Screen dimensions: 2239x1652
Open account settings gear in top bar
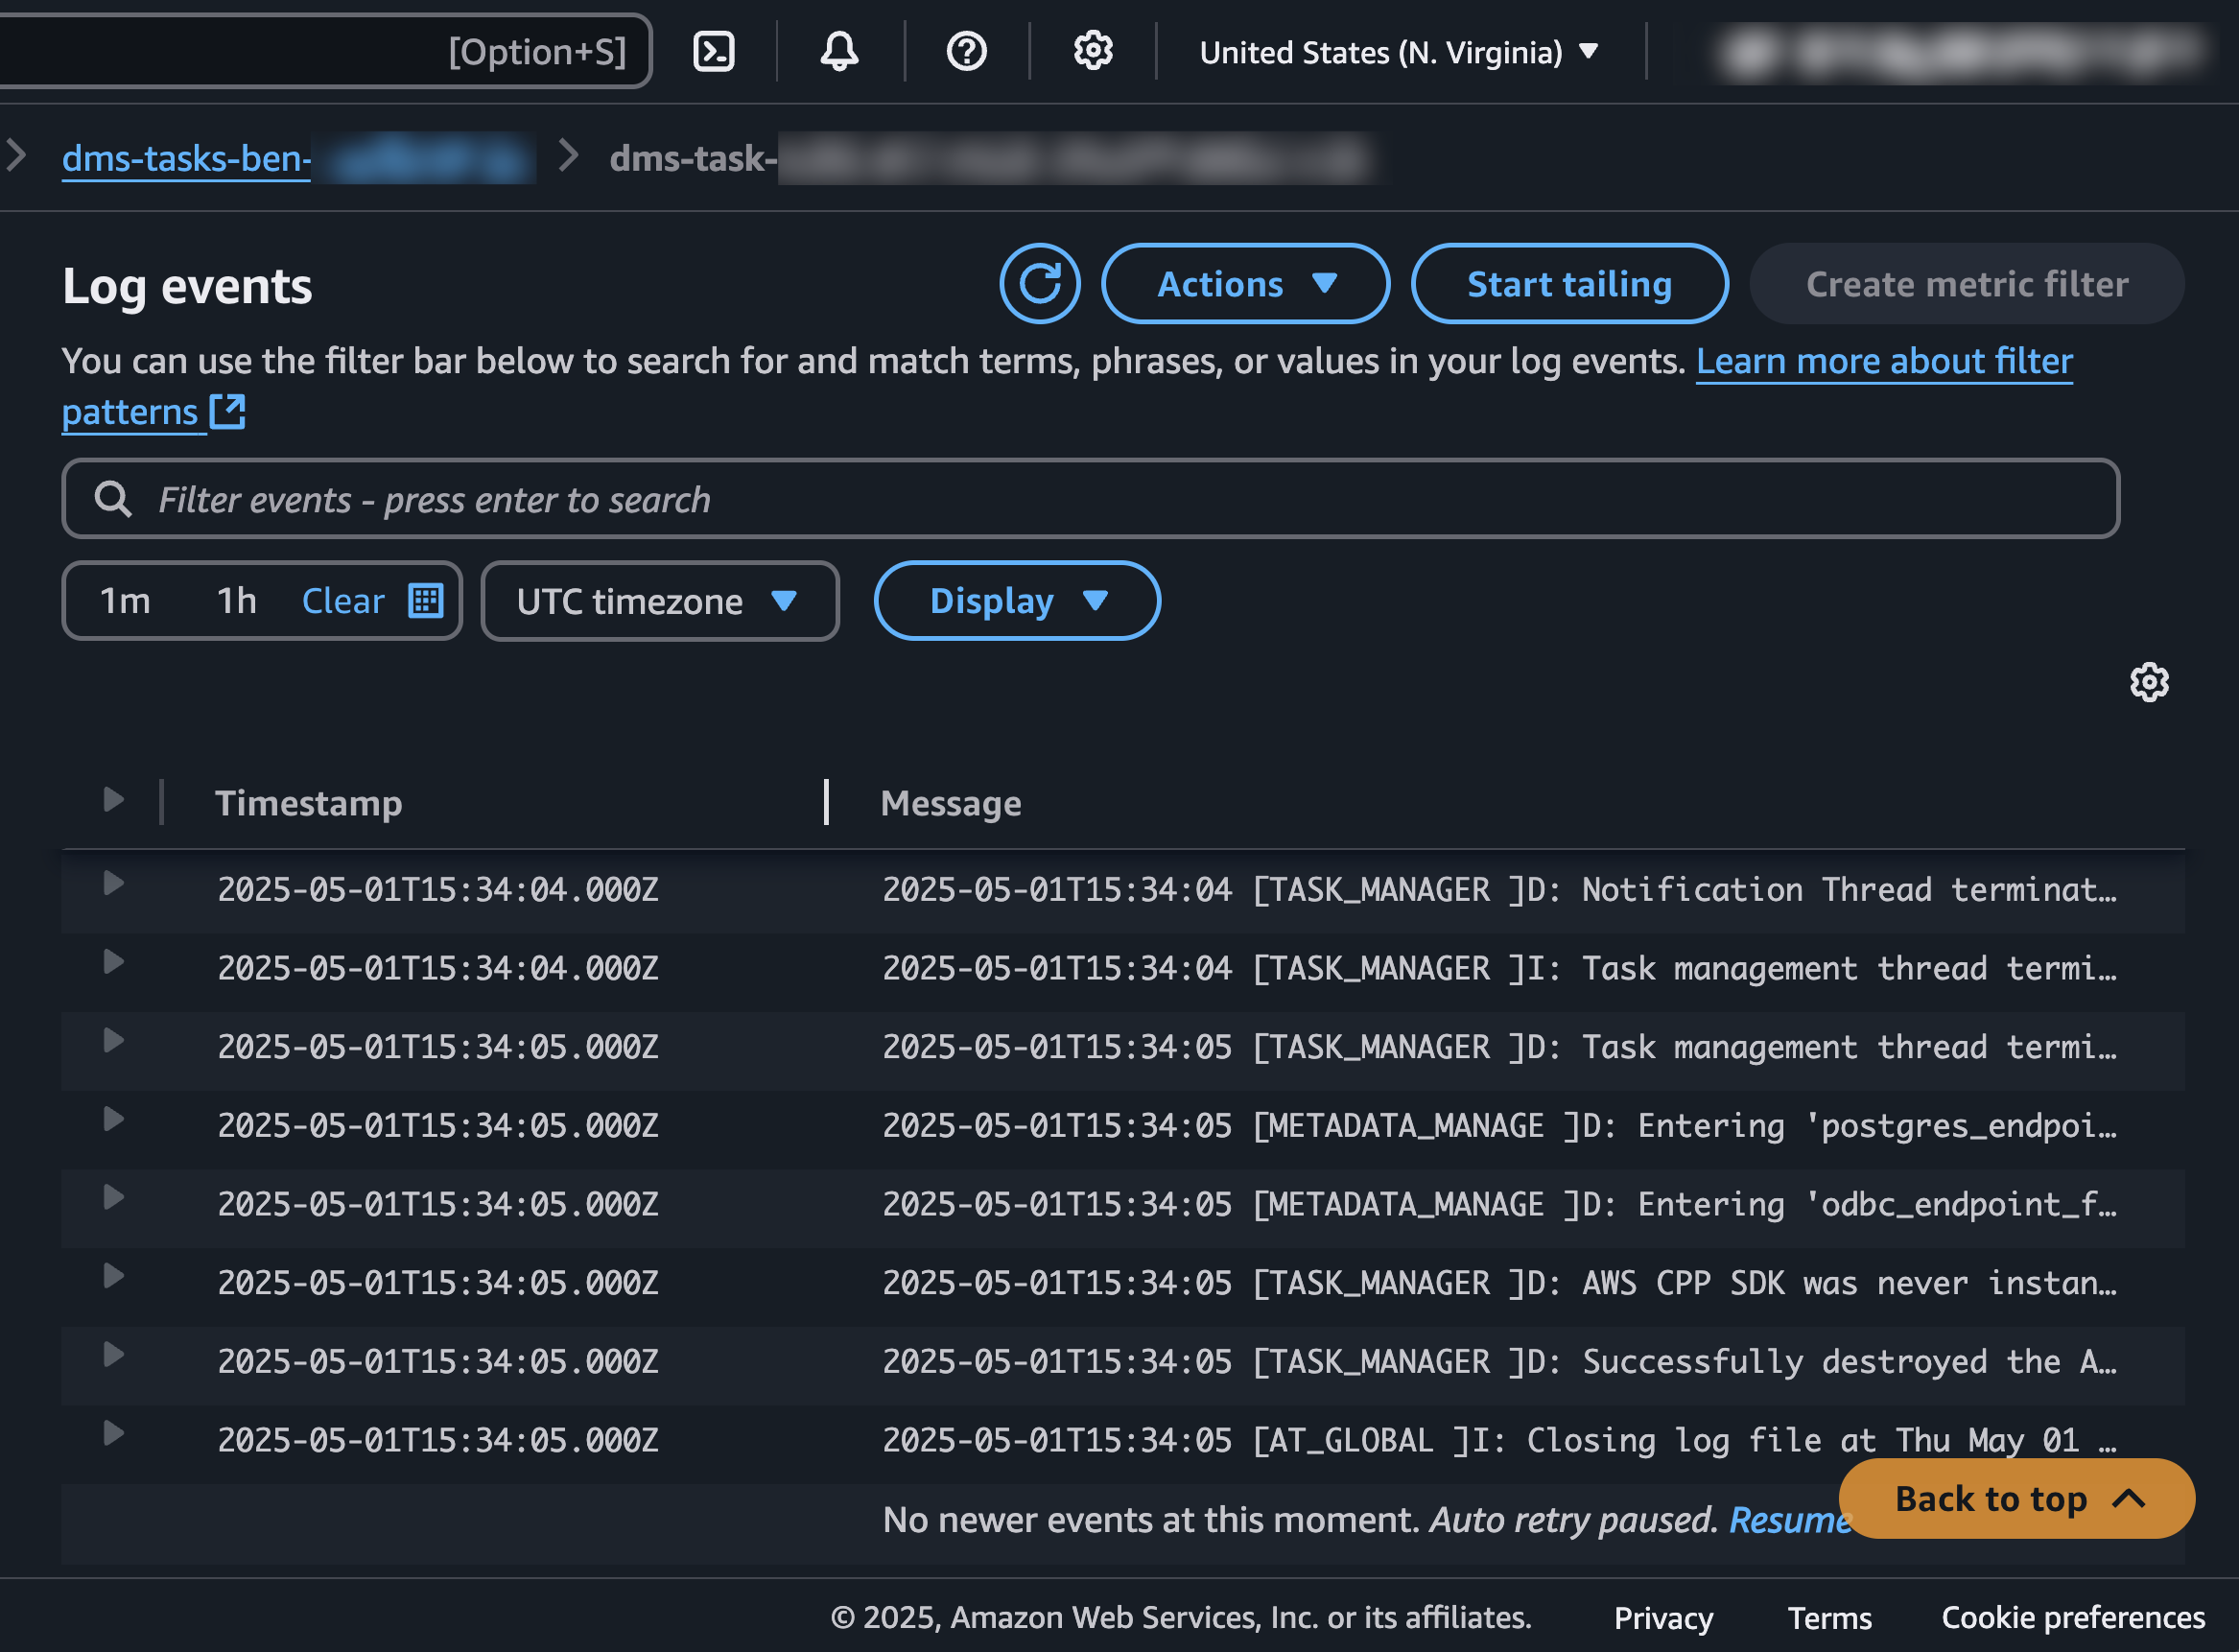tap(1092, 51)
